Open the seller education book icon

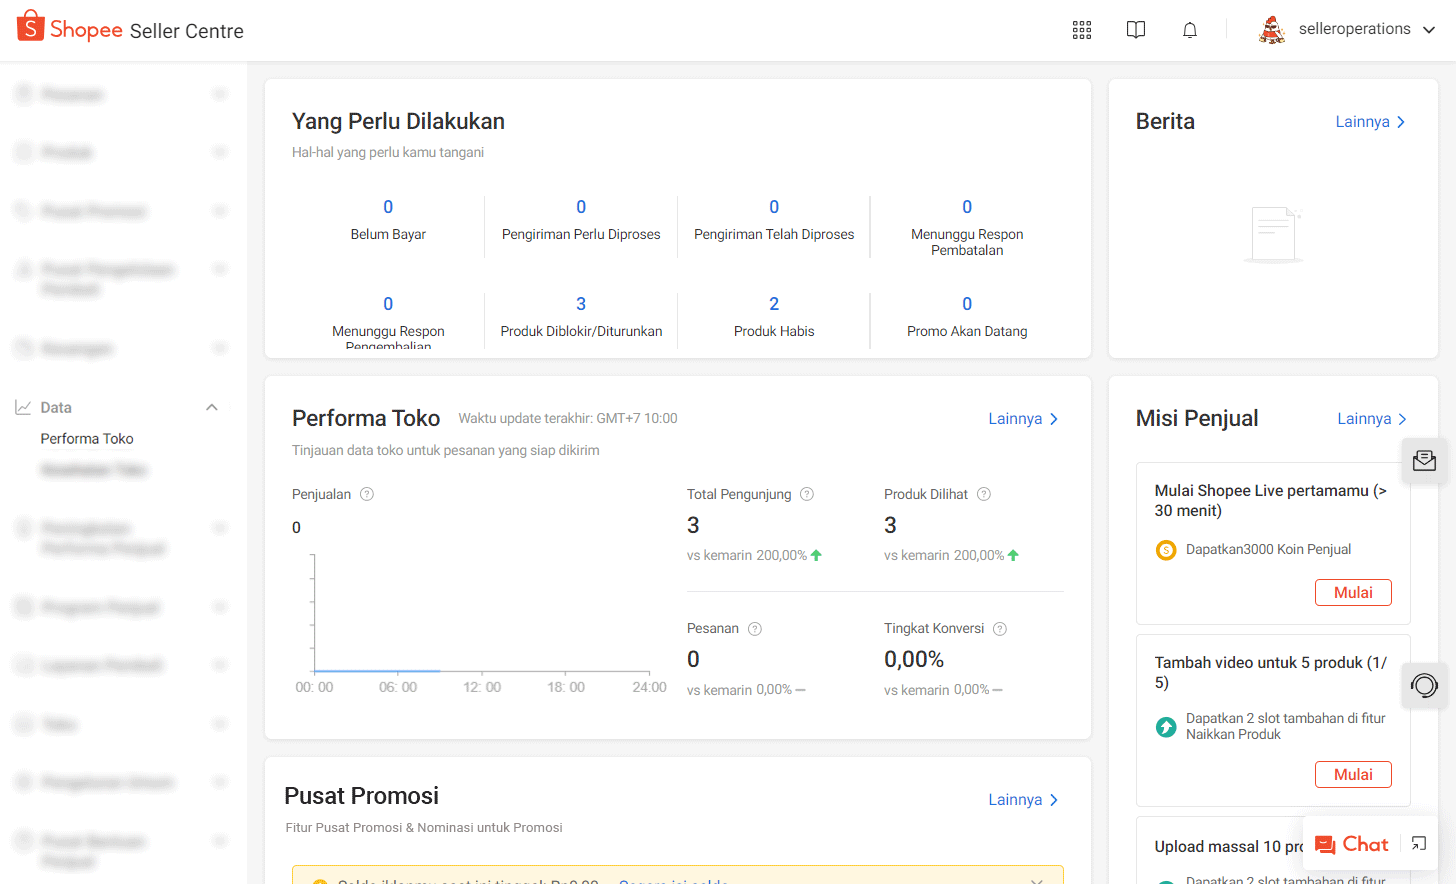(x=1135, y=30)
